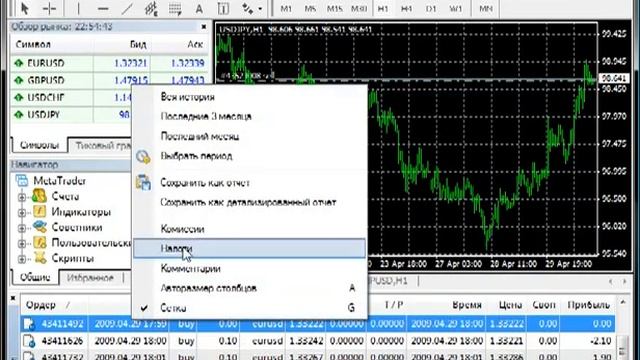Close the terminal panel
This screenshot has width=640, height=360.
tap(13, 298)
